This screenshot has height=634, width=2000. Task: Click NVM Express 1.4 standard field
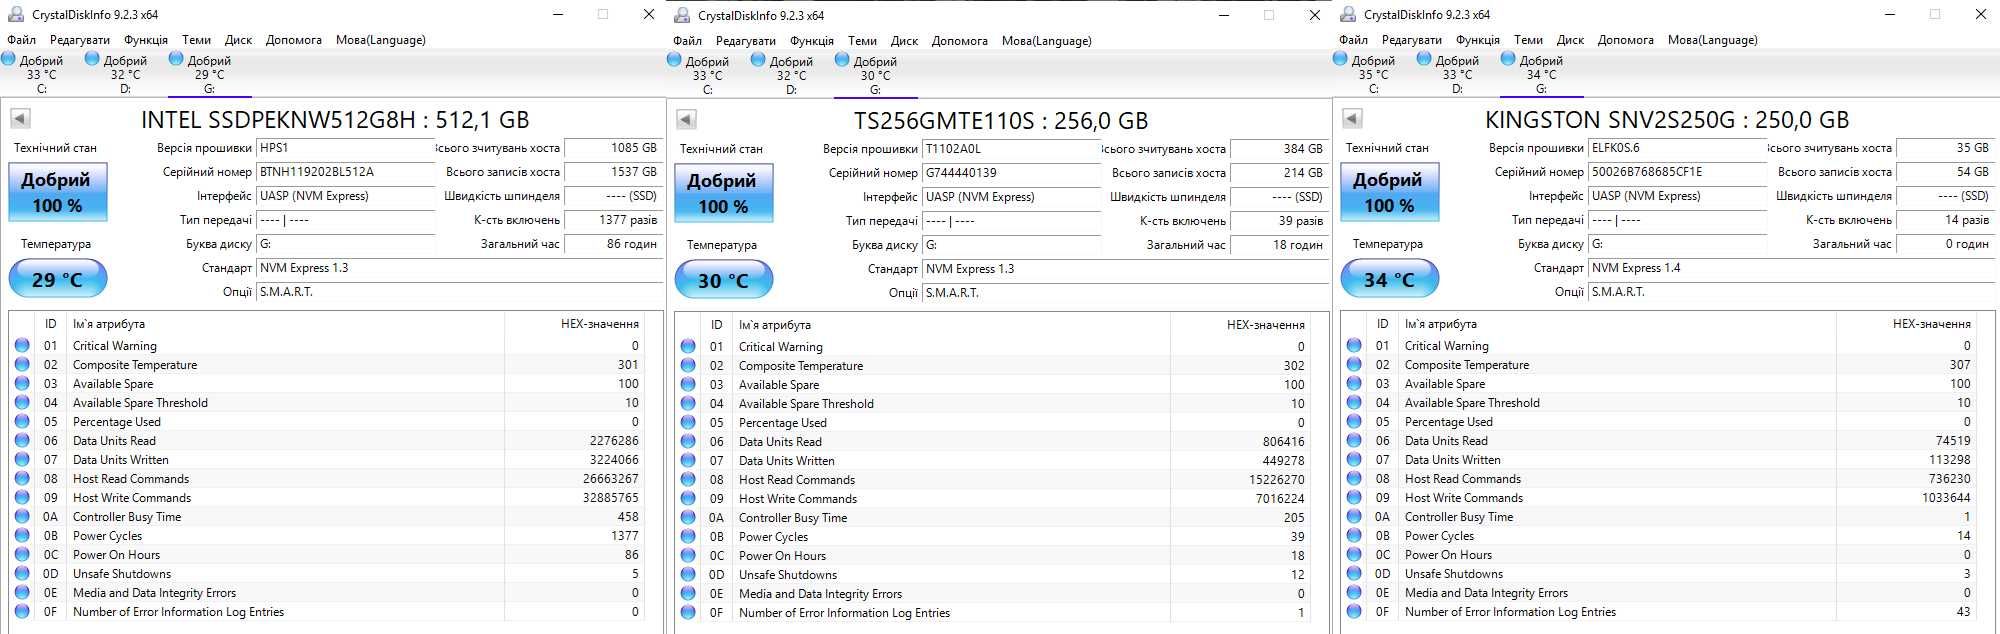pos(1790,268)
